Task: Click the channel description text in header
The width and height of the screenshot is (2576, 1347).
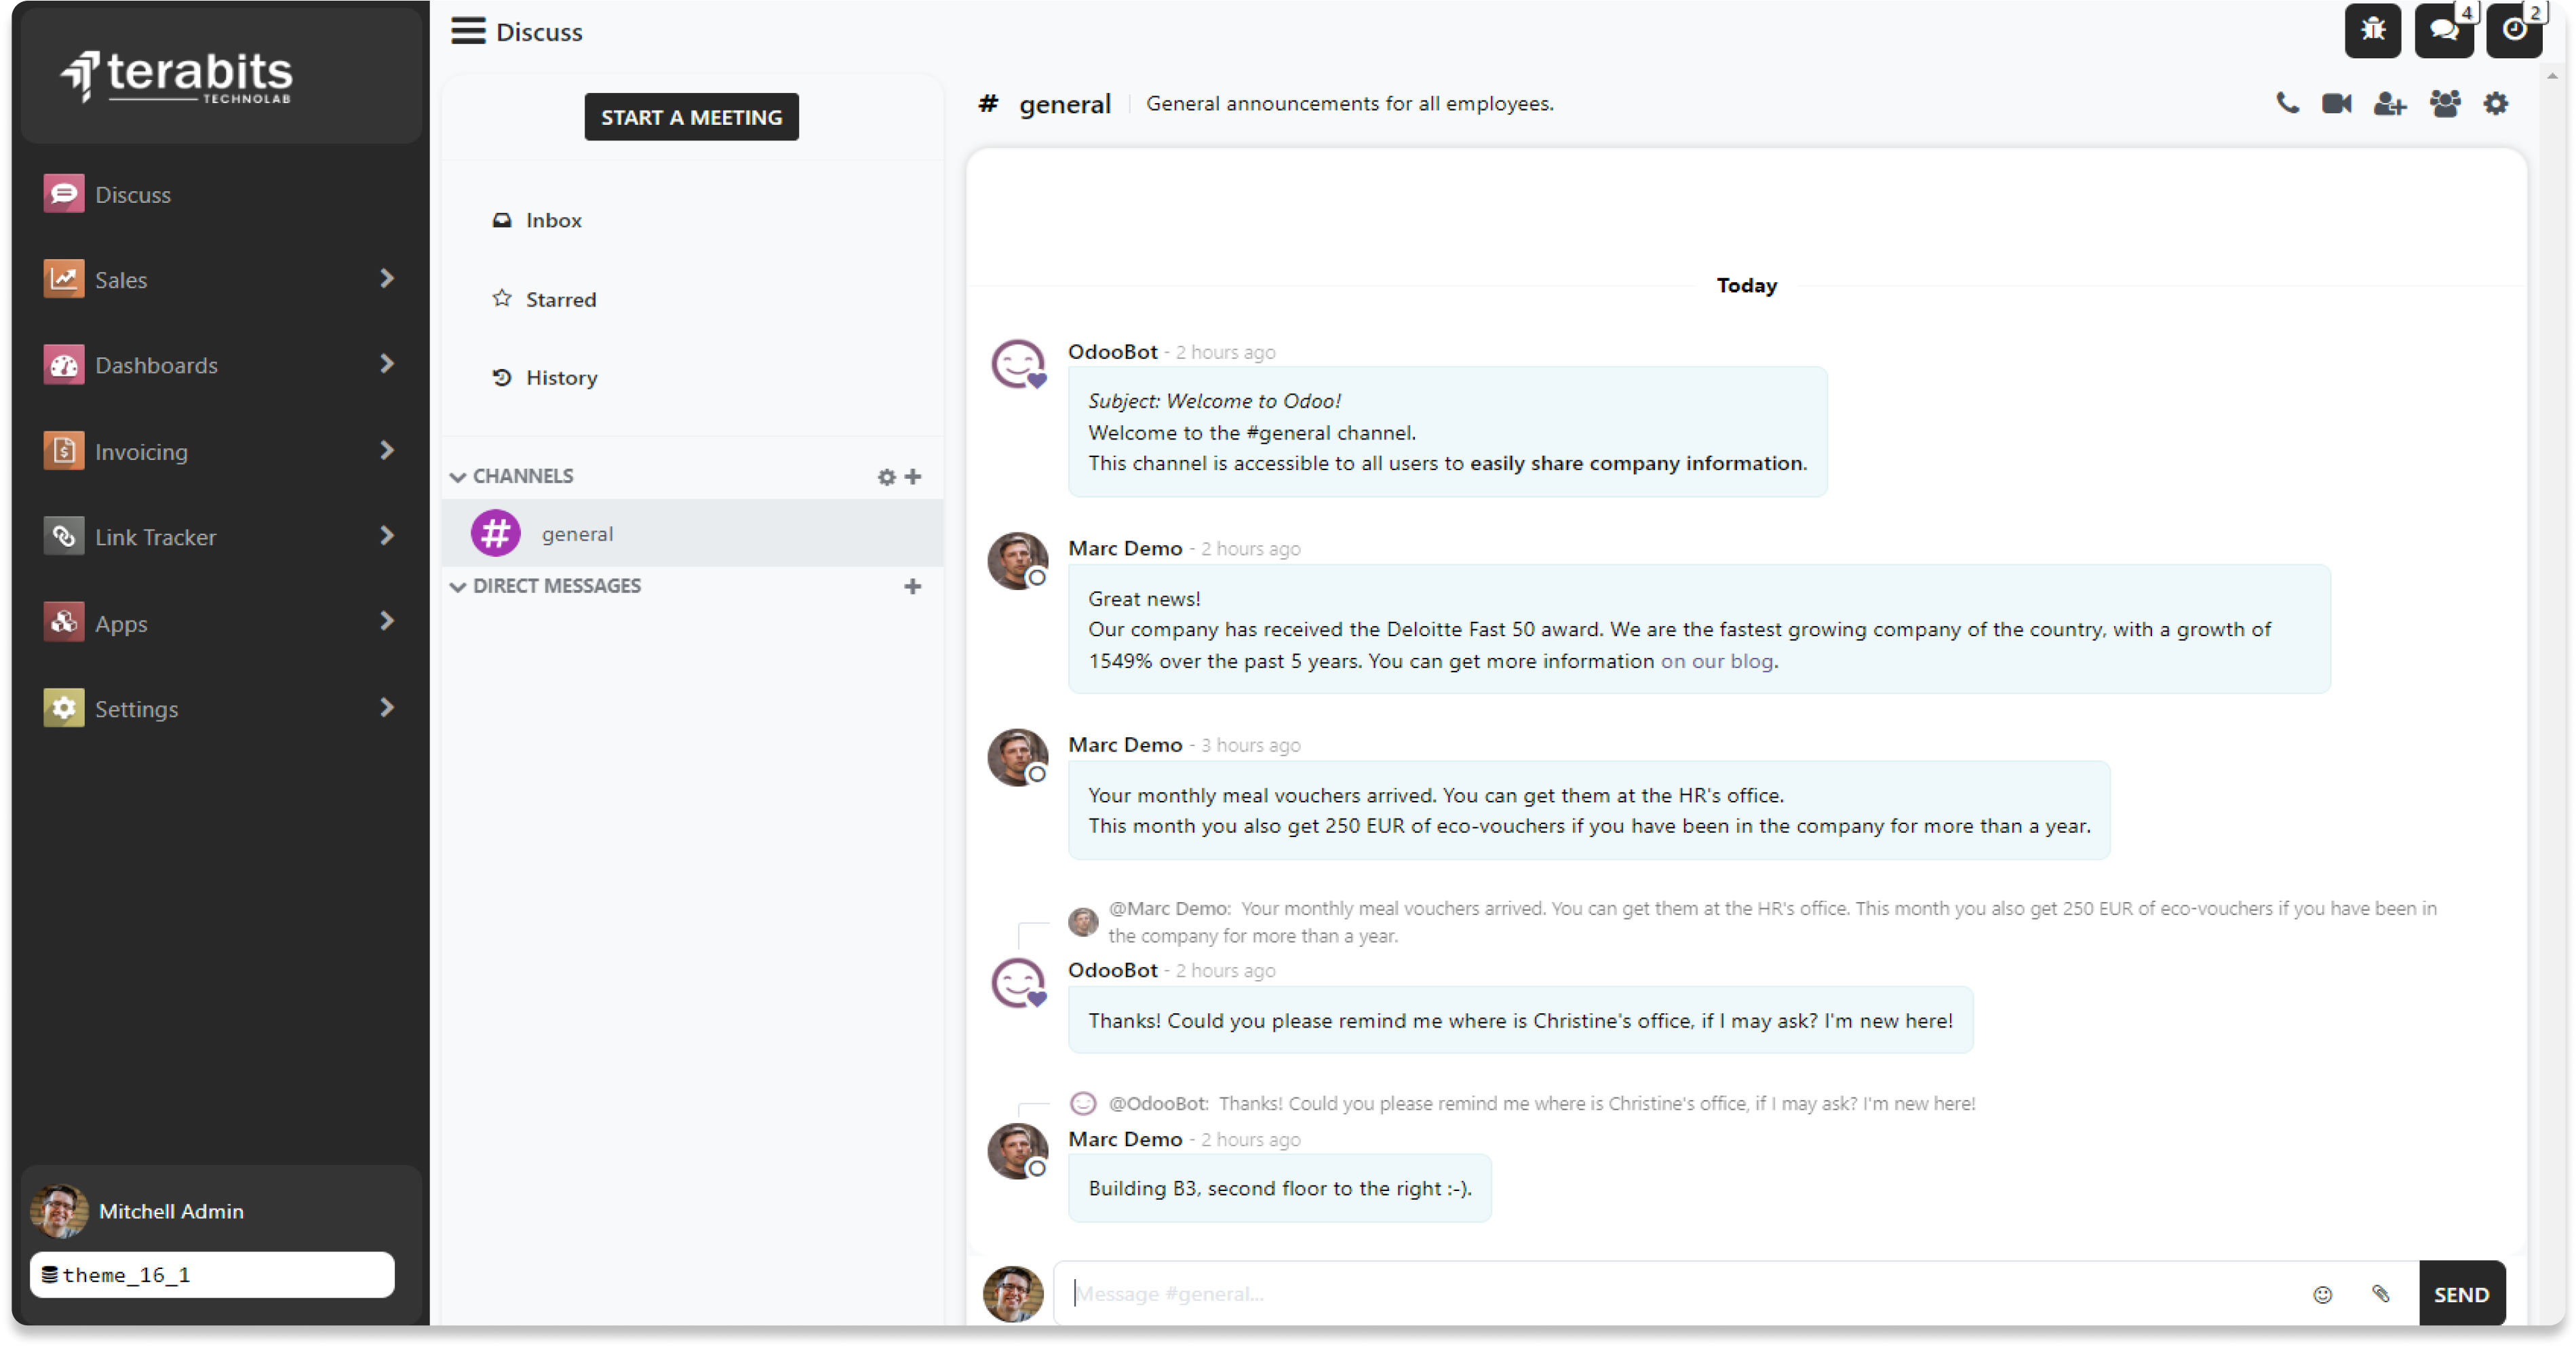Action: pyautogui.click(x=1349, y=103)
